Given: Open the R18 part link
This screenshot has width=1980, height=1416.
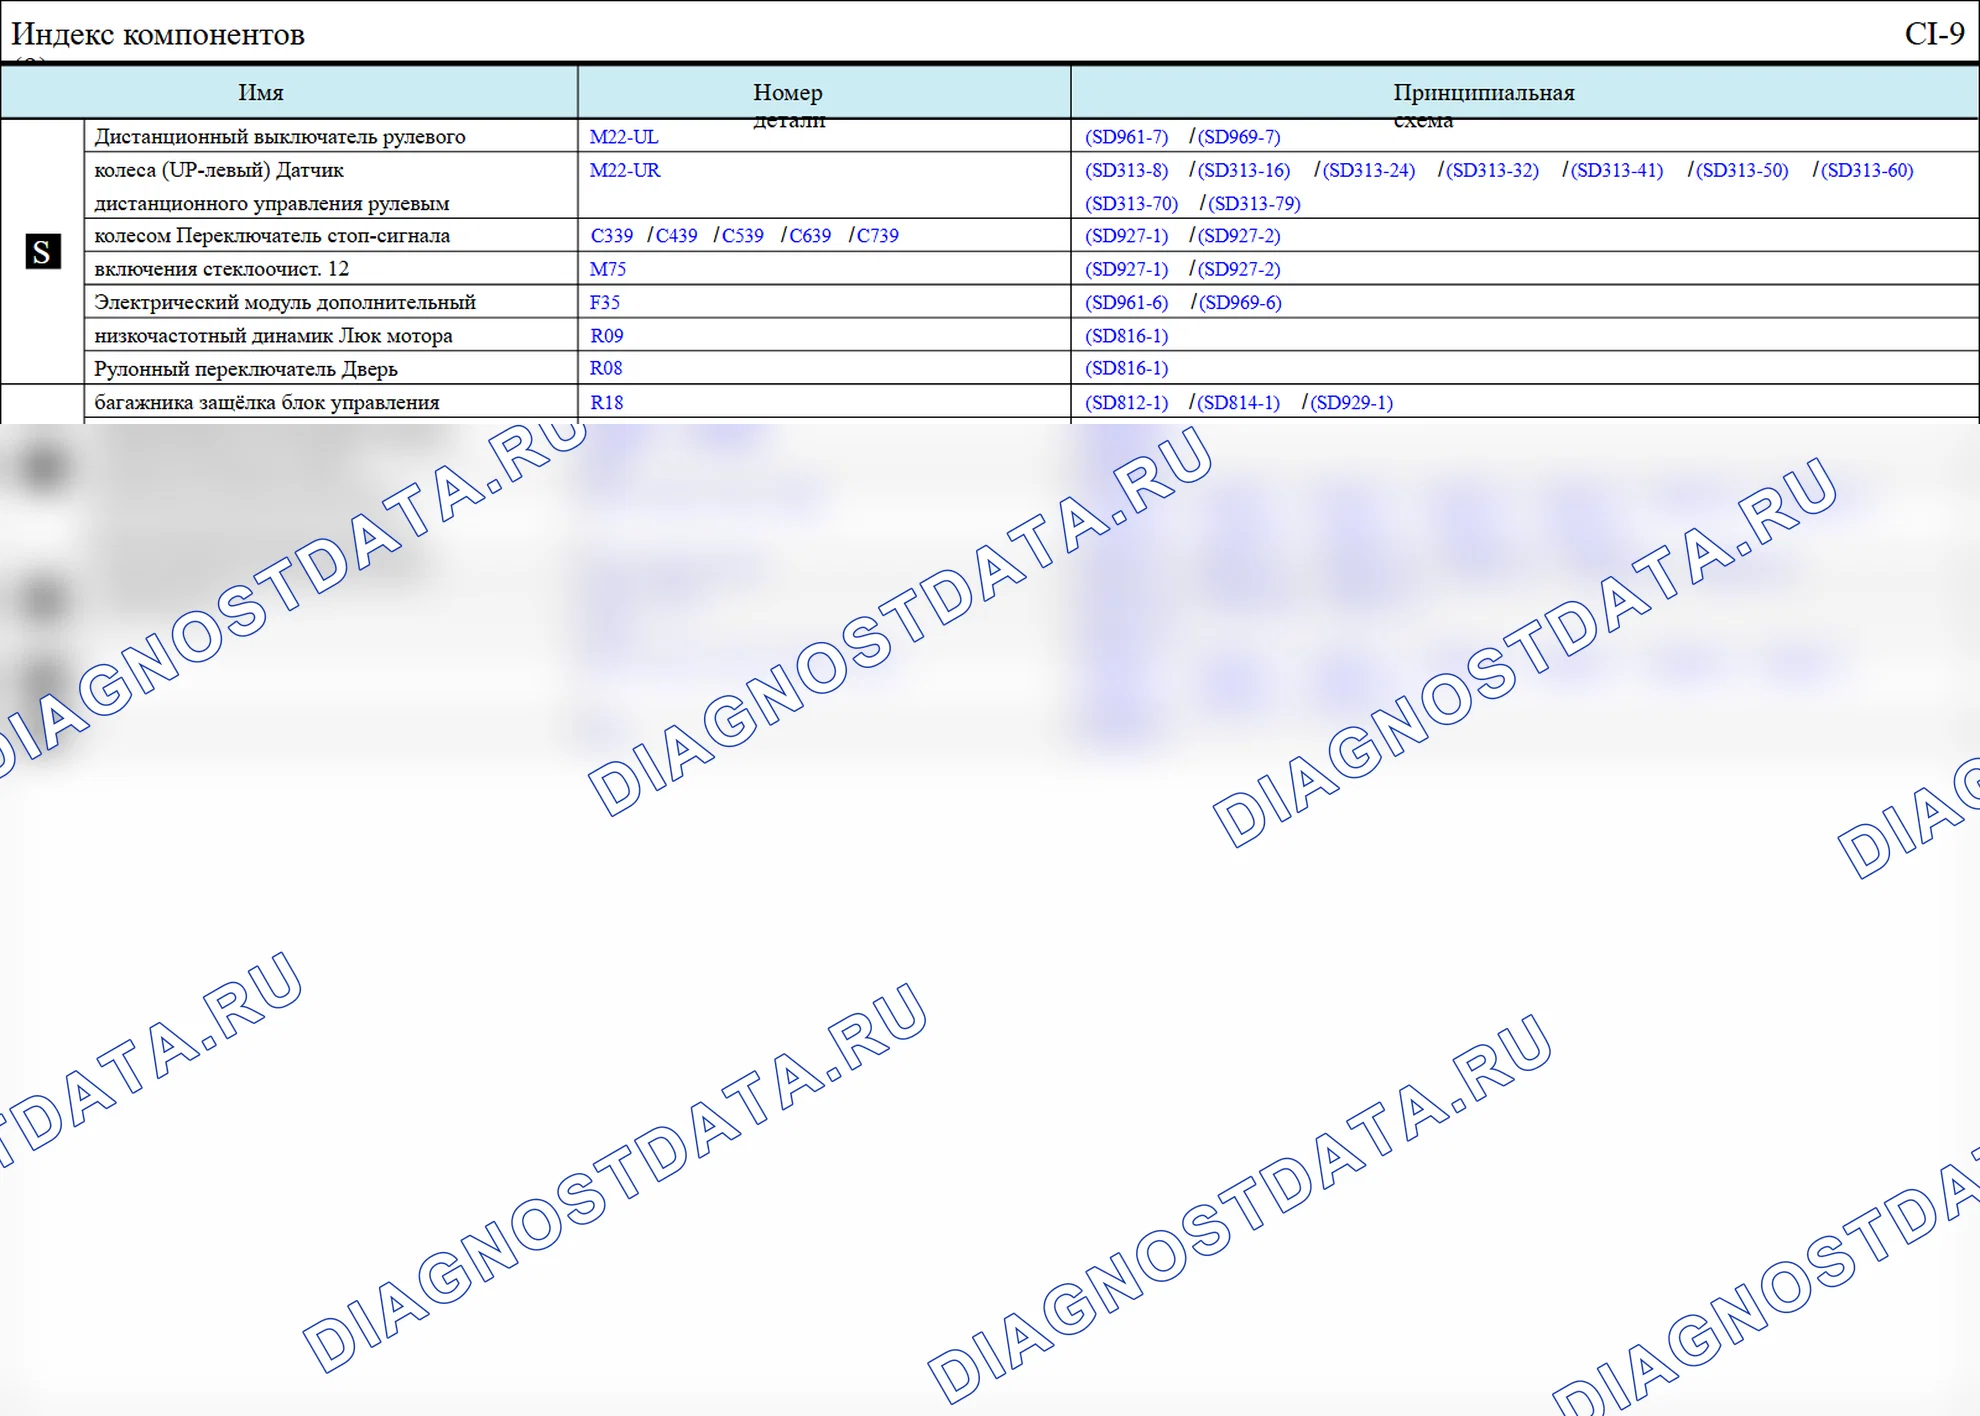Looking at the screenshot, I should tap(607, 402).
